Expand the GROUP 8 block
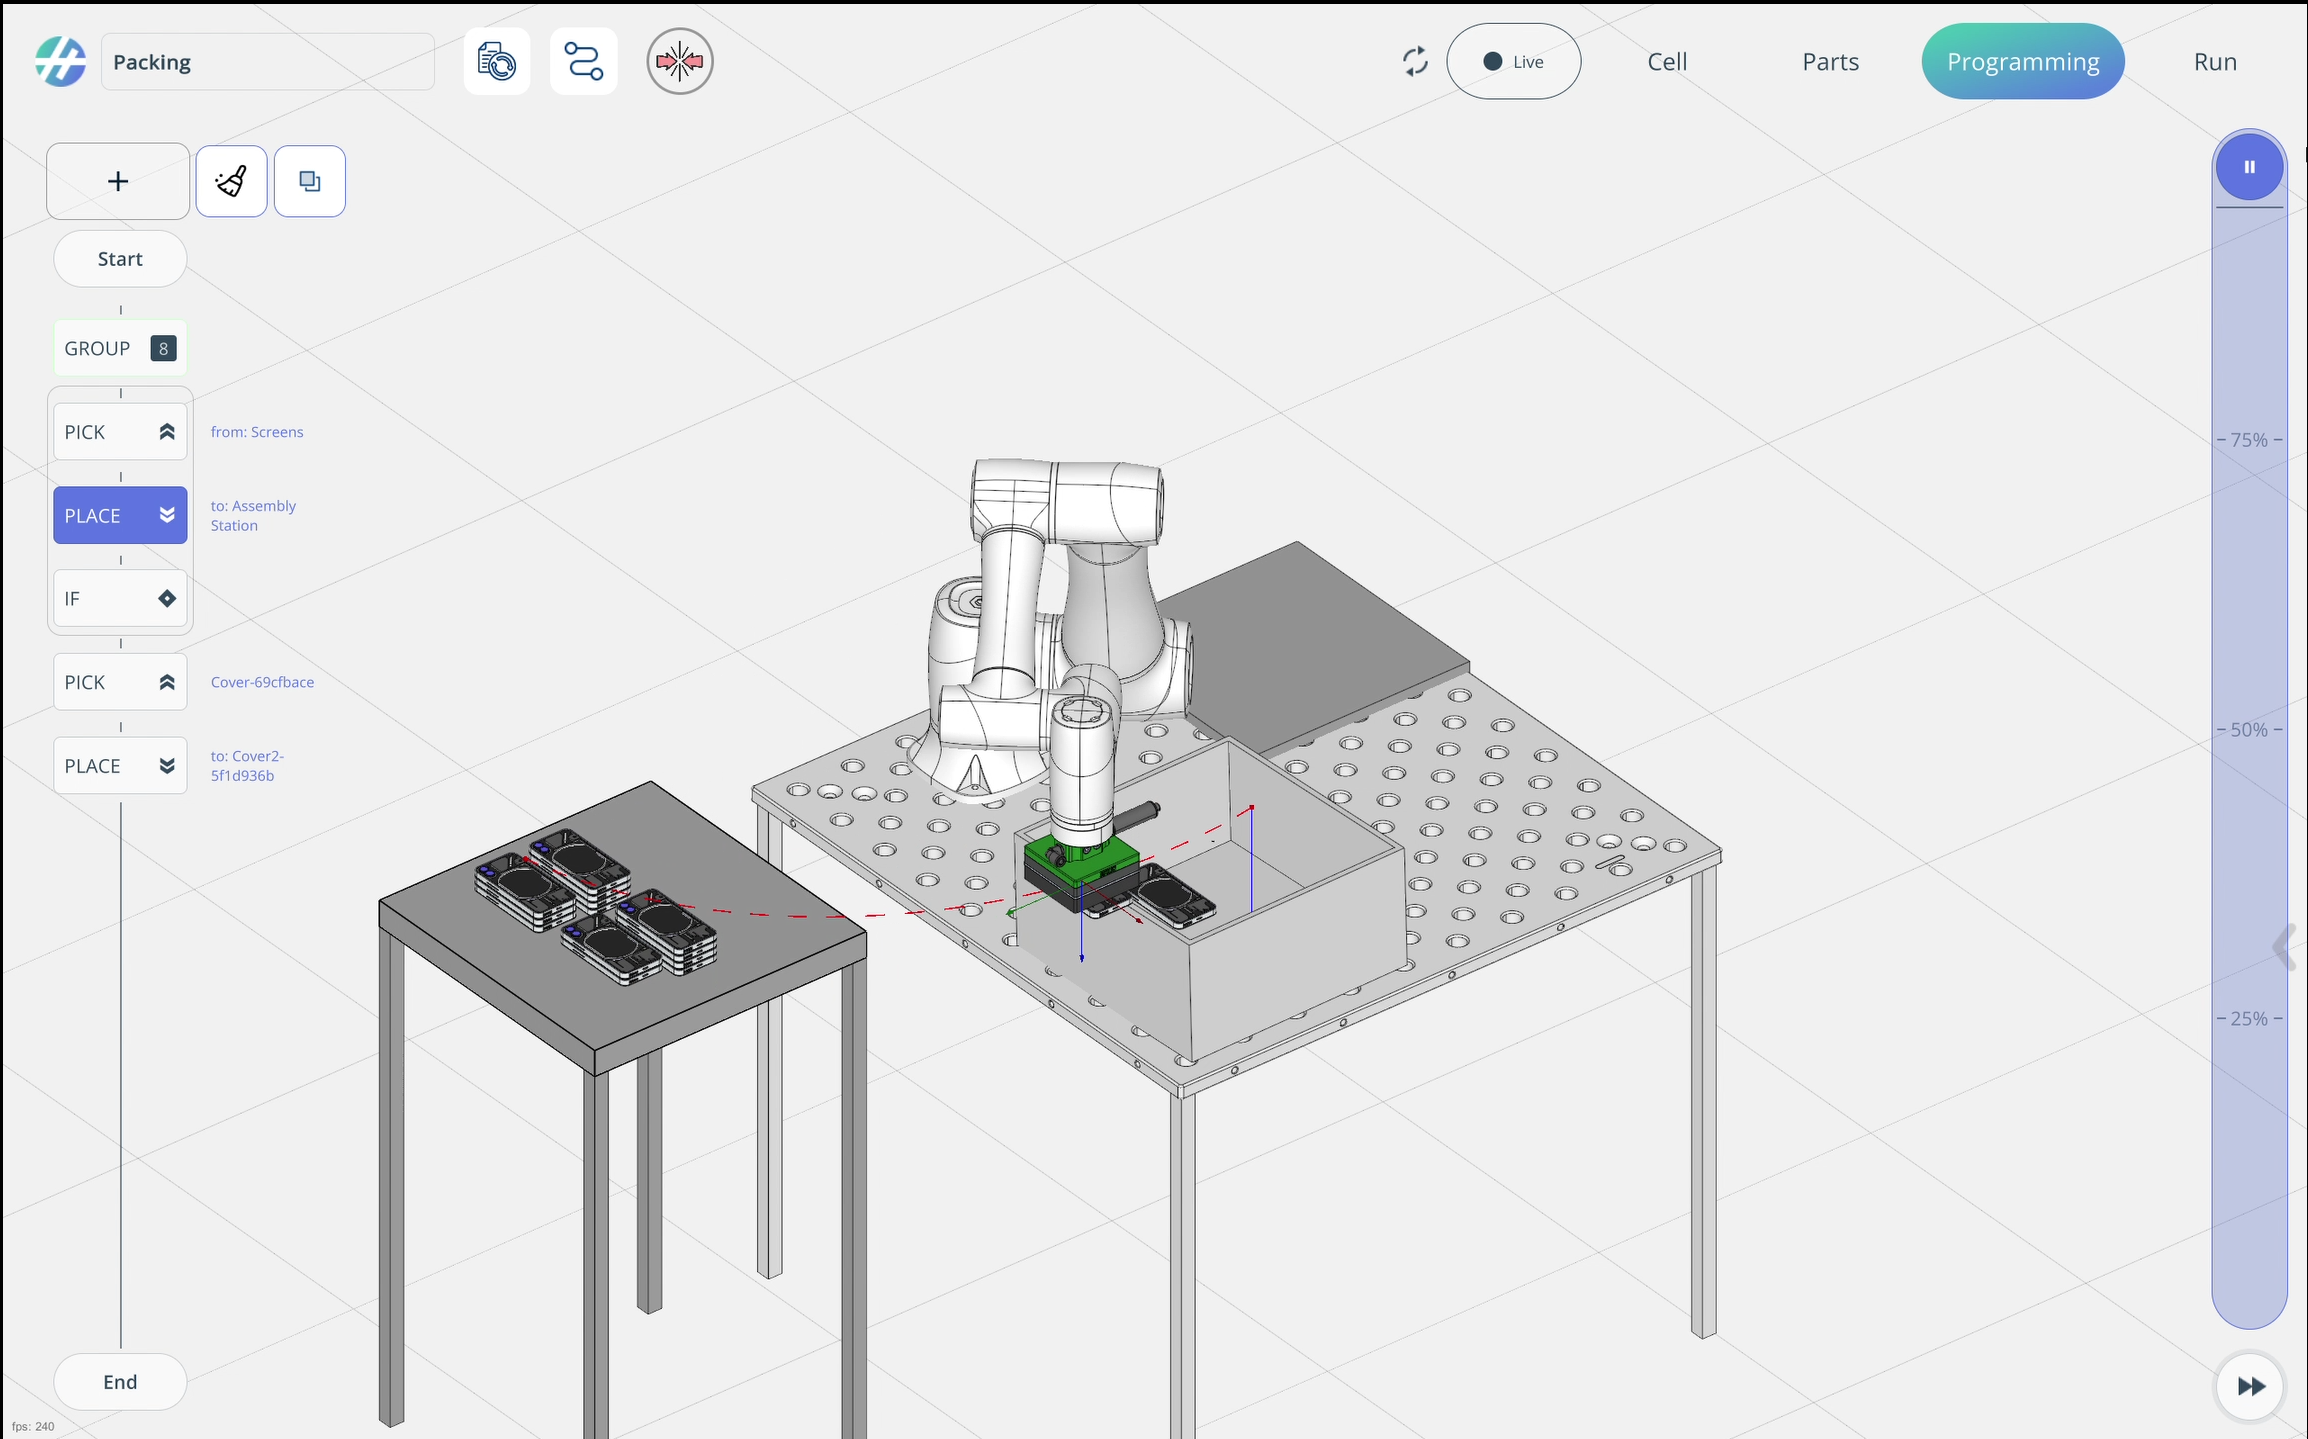 [120, 348]
